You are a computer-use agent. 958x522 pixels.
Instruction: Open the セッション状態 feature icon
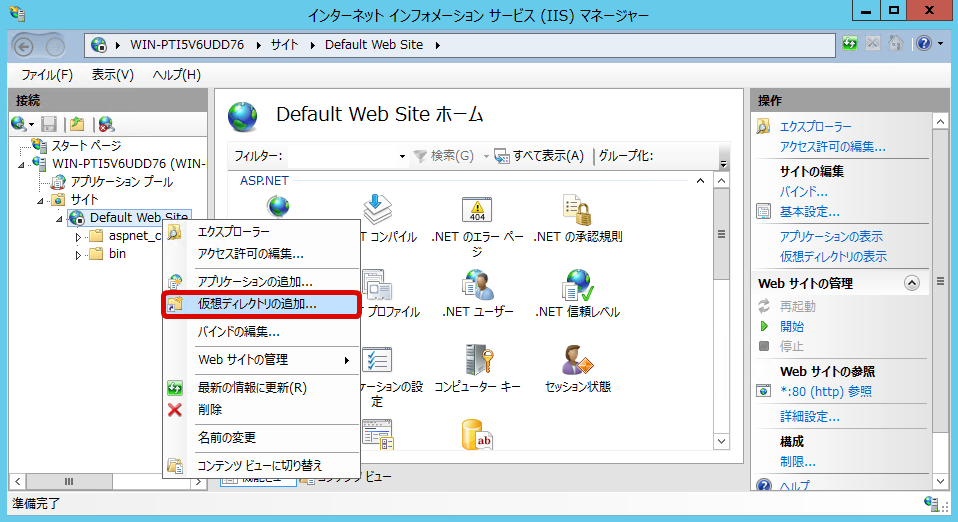(x=577, y=360)
